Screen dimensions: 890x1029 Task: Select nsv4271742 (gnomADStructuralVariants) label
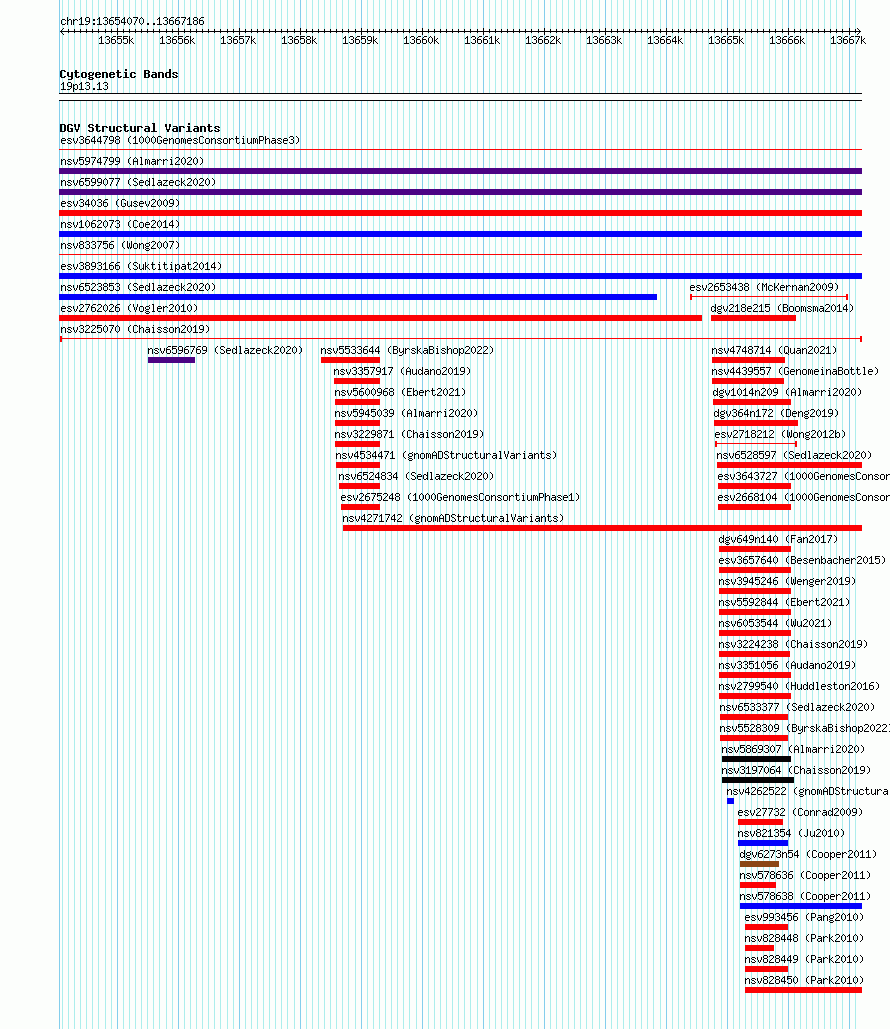click(x=453, y=518)
